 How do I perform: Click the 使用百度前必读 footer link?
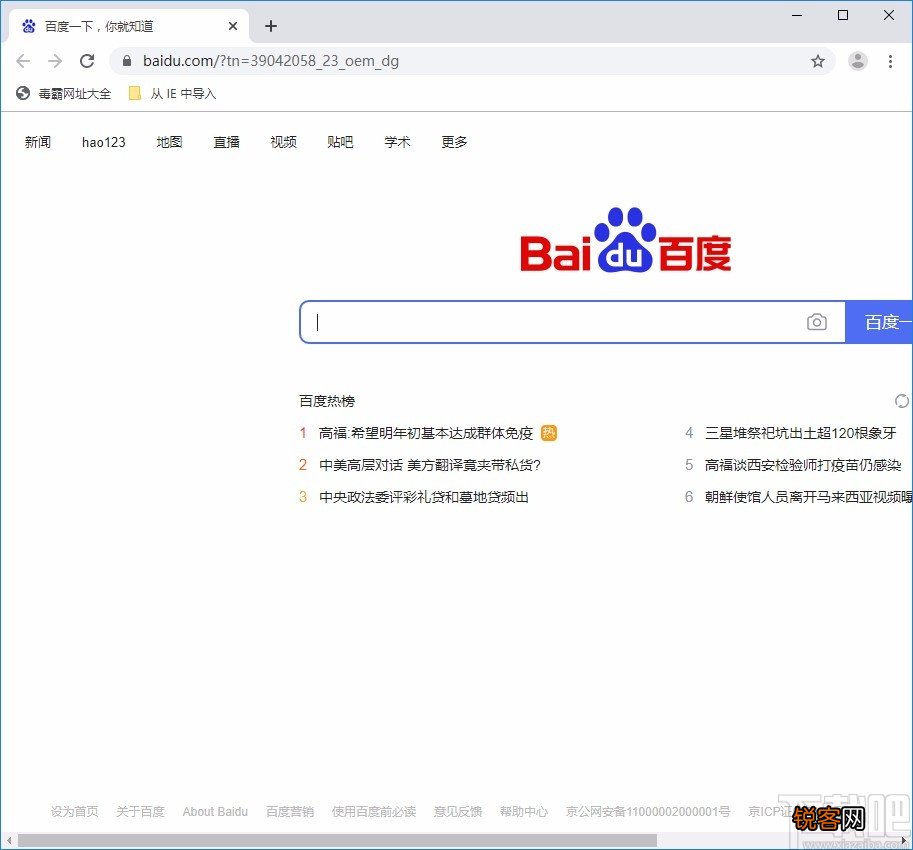click(x=374, y=811)
